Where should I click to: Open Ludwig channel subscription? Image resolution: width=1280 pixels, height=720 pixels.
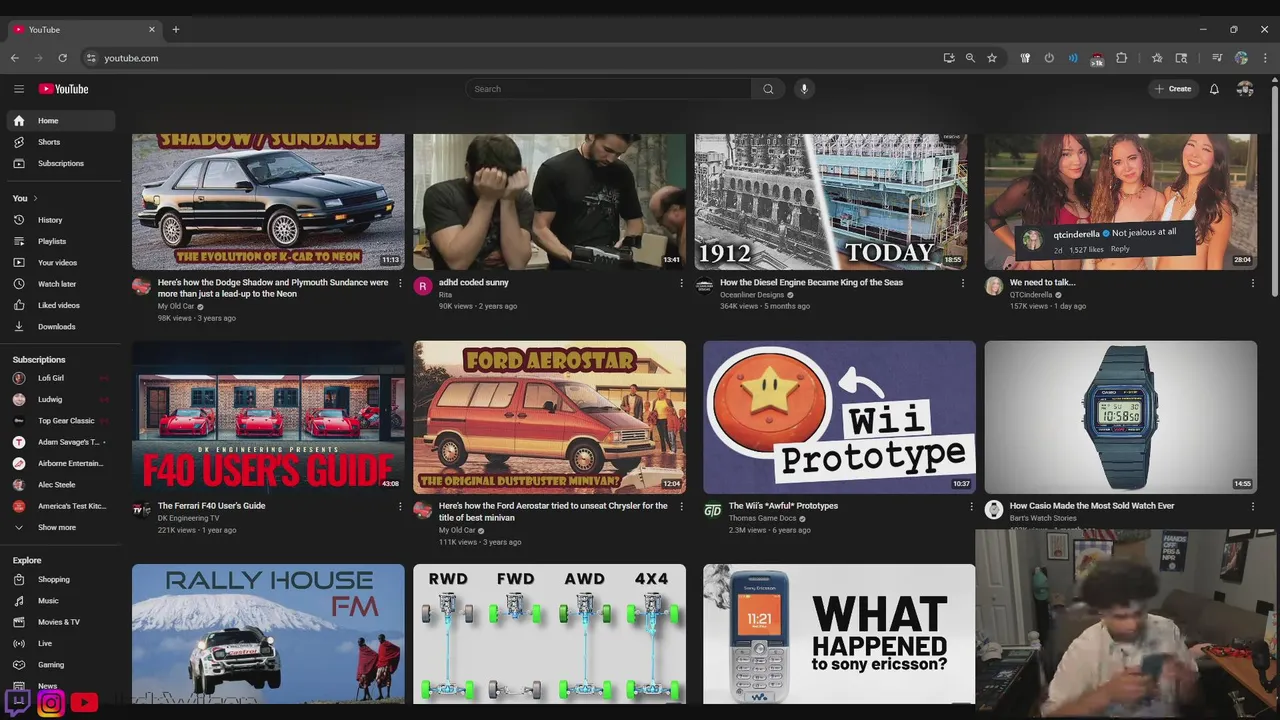tap(60, 399)
